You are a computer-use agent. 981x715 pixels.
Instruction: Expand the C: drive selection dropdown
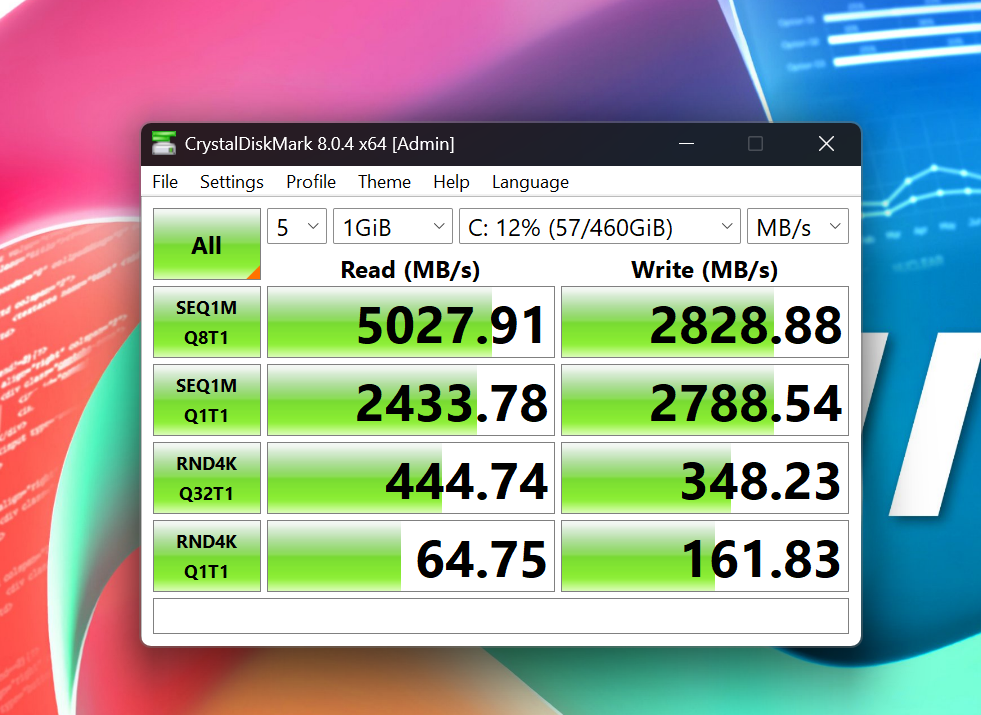pyautogui.click(x=600, y=226)
